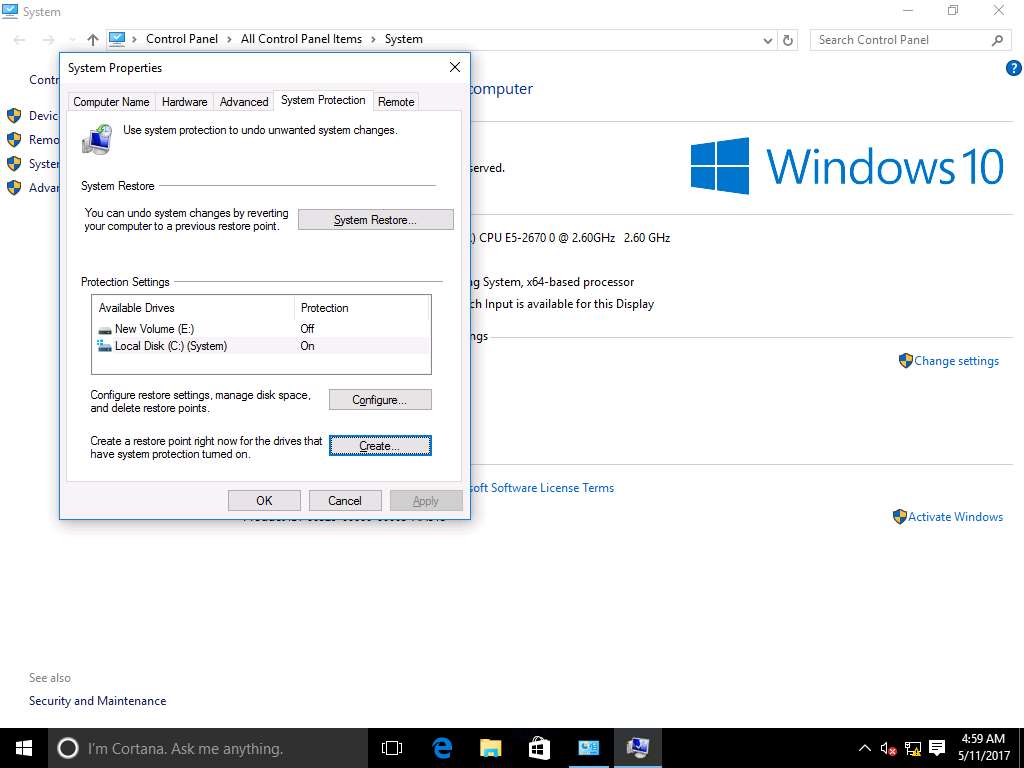Click the Cortana circle icon

click(68, 748)
